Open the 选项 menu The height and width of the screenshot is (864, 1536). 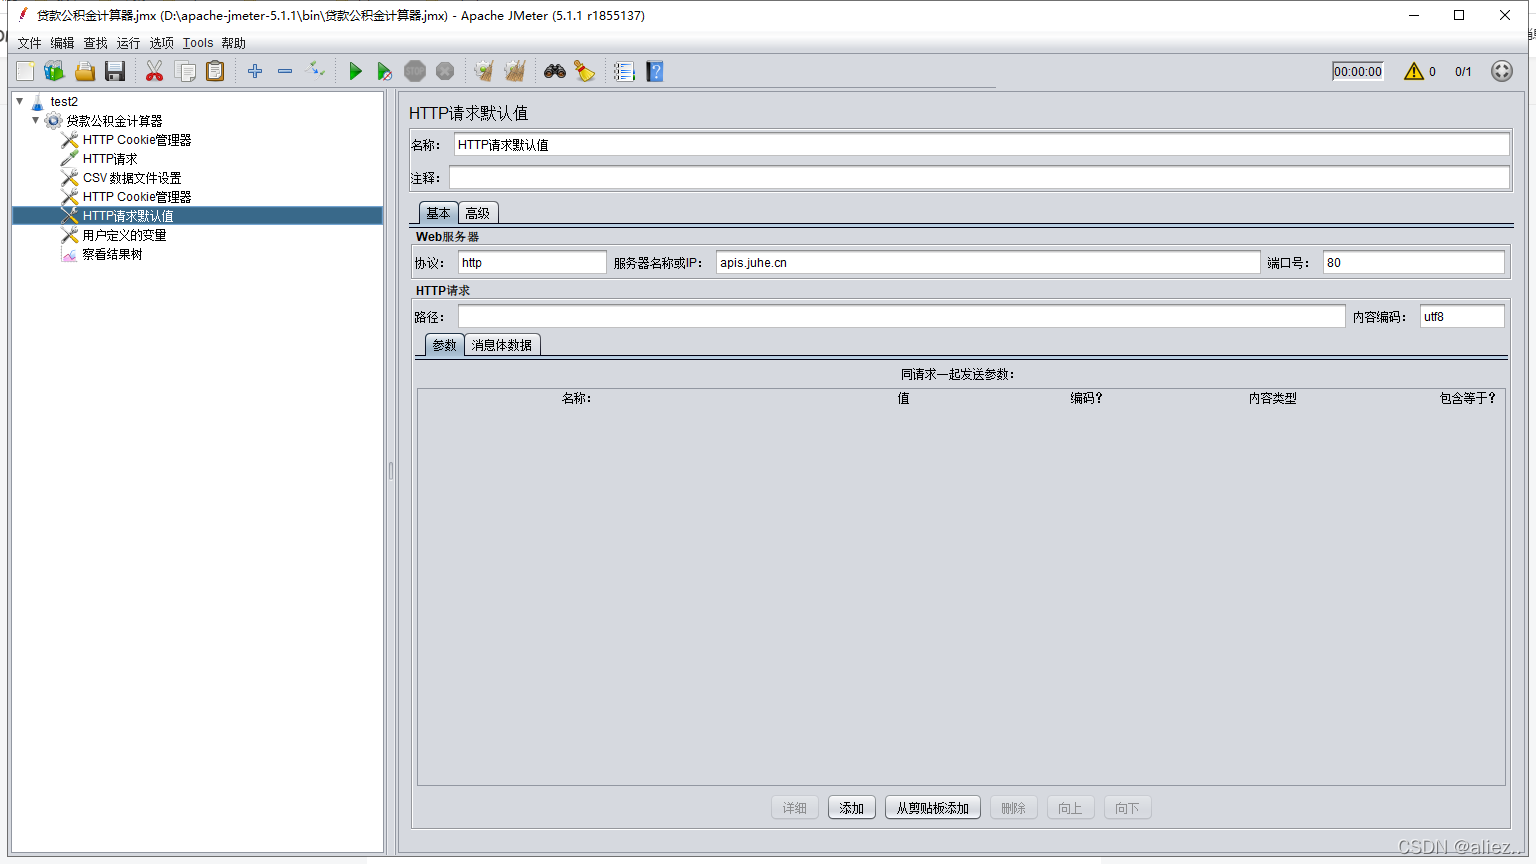(161, 43)
